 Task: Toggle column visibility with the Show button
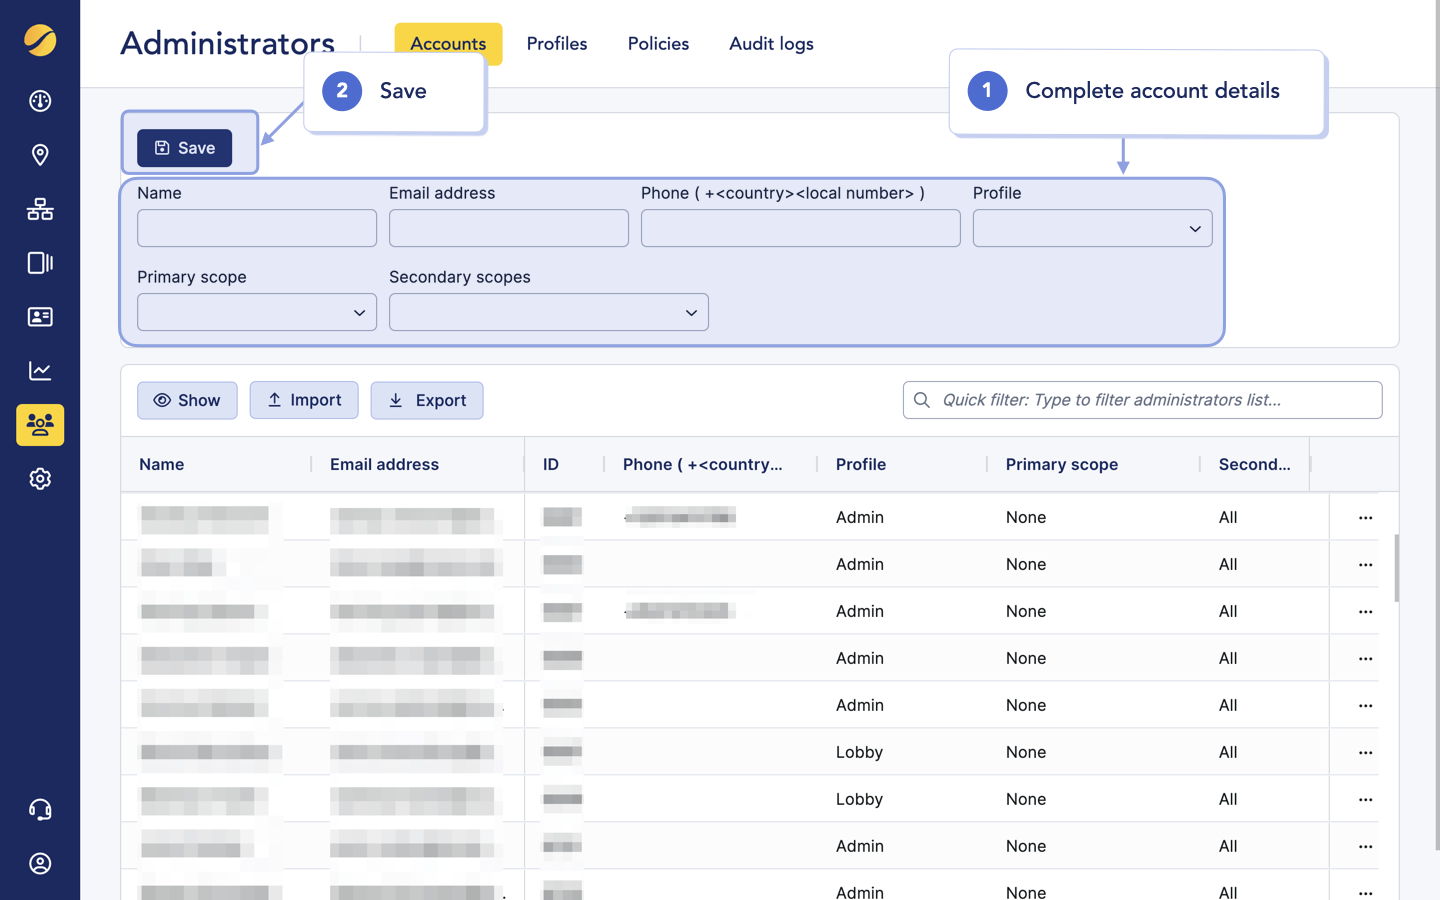187,400
